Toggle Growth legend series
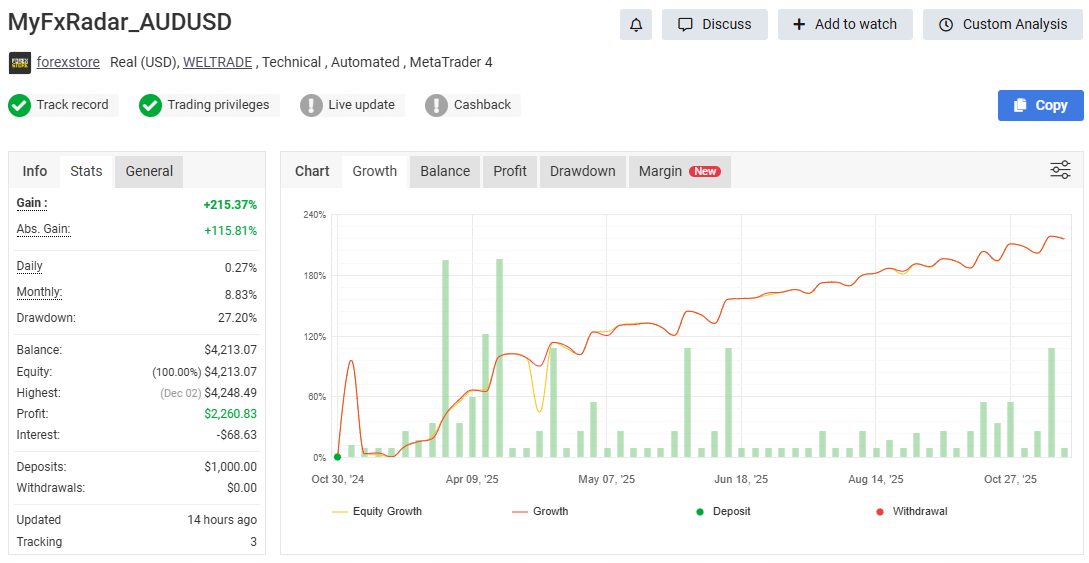Image resolution: width=1089 pixels, height=563 pixels. pyautogui.click(x=540, y=512)
